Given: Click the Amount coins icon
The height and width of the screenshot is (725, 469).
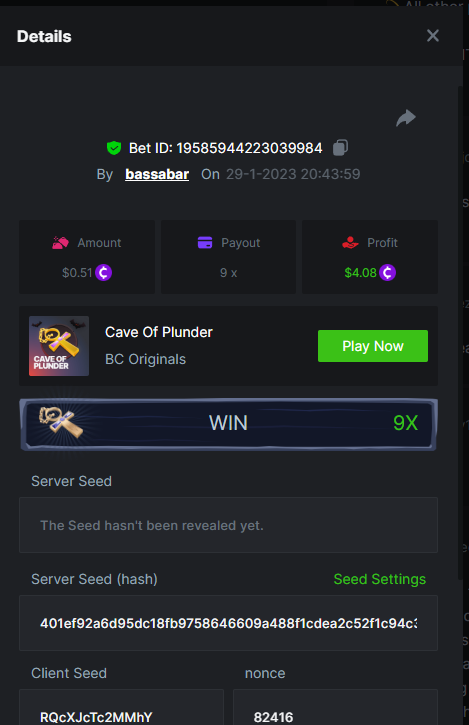Looking at the screenshot, I should click(61, 243).
